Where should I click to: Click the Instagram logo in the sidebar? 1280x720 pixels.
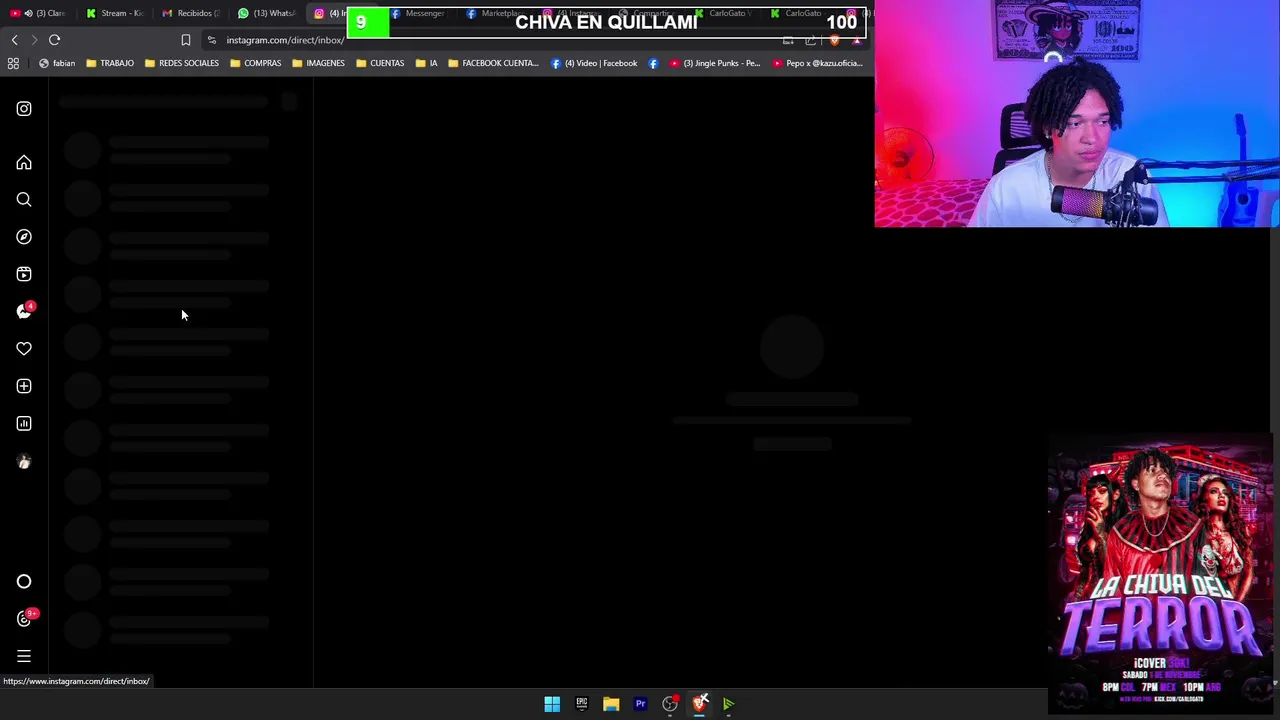(x=24, y=109)
